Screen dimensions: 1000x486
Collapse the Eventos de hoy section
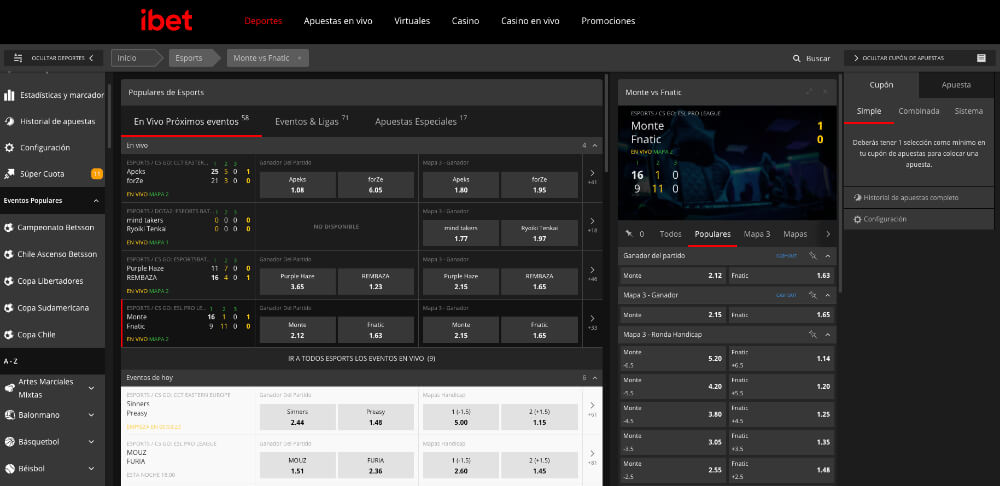594,378
